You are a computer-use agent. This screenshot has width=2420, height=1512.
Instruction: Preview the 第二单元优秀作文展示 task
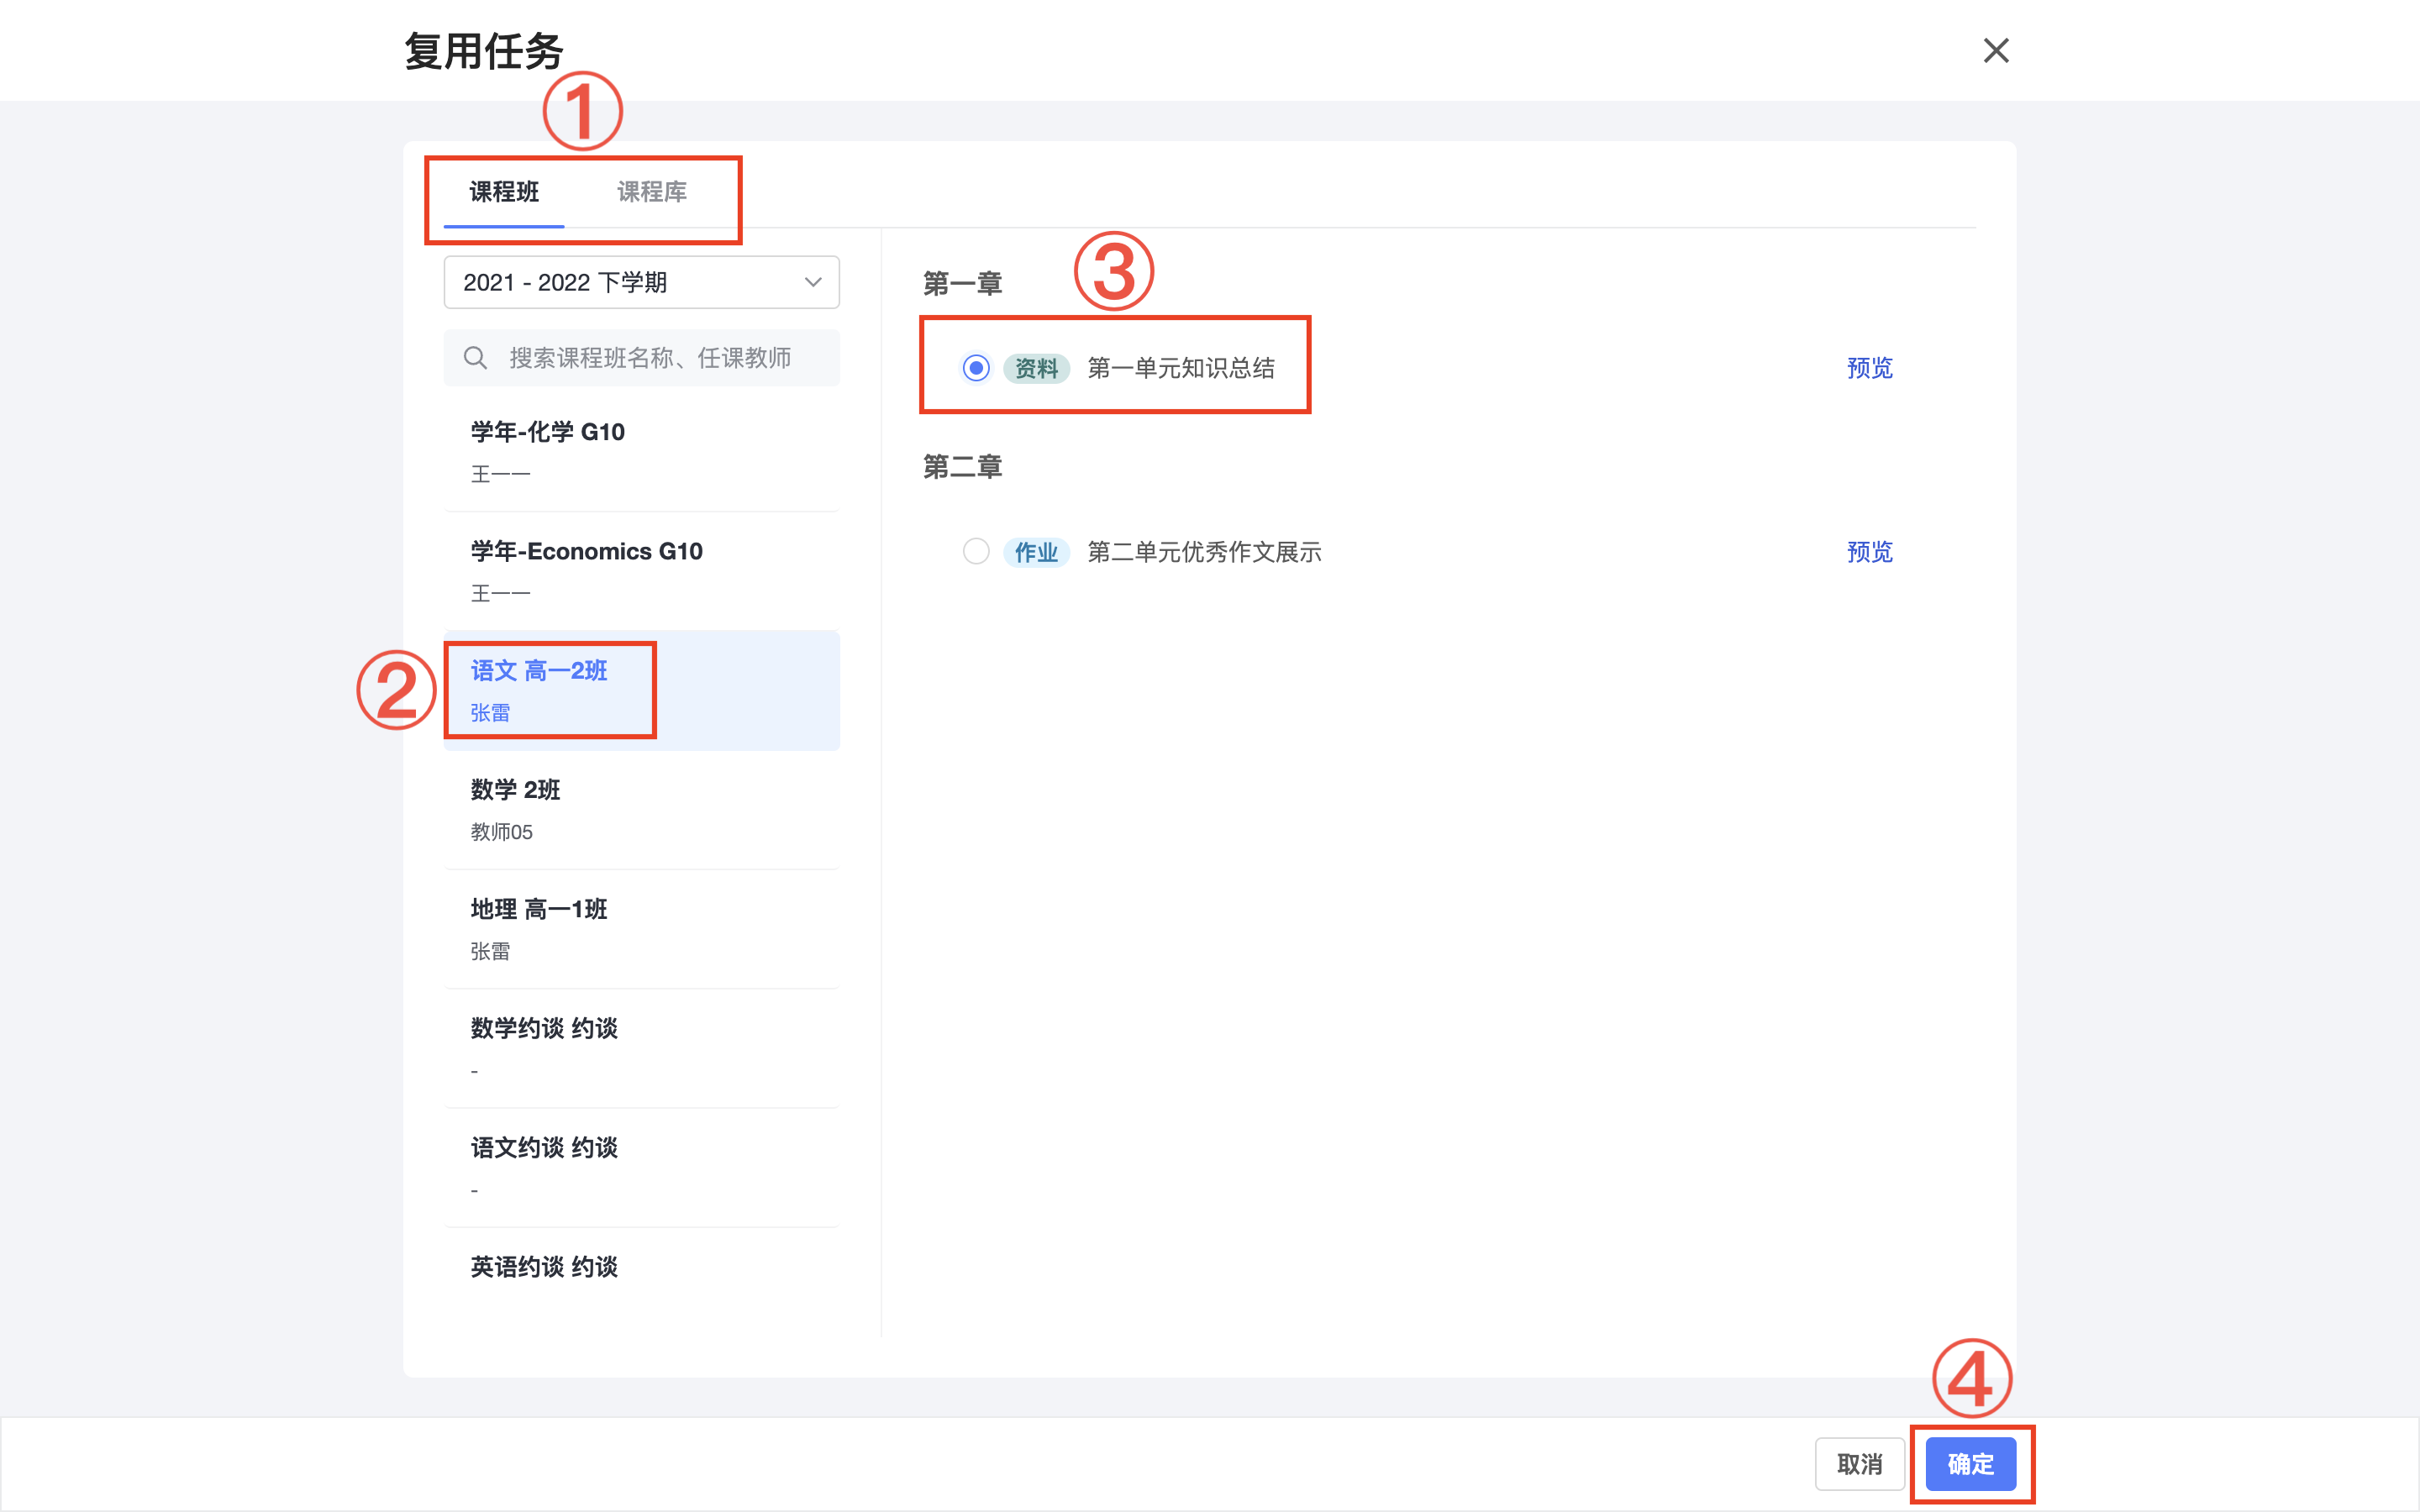[x=1869, y=552]
